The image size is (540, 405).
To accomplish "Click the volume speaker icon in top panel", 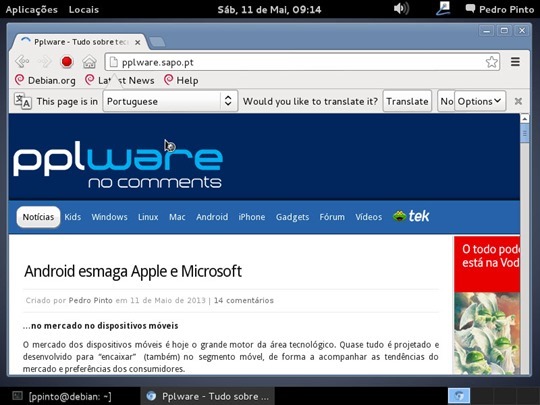I will click(401, 9).
